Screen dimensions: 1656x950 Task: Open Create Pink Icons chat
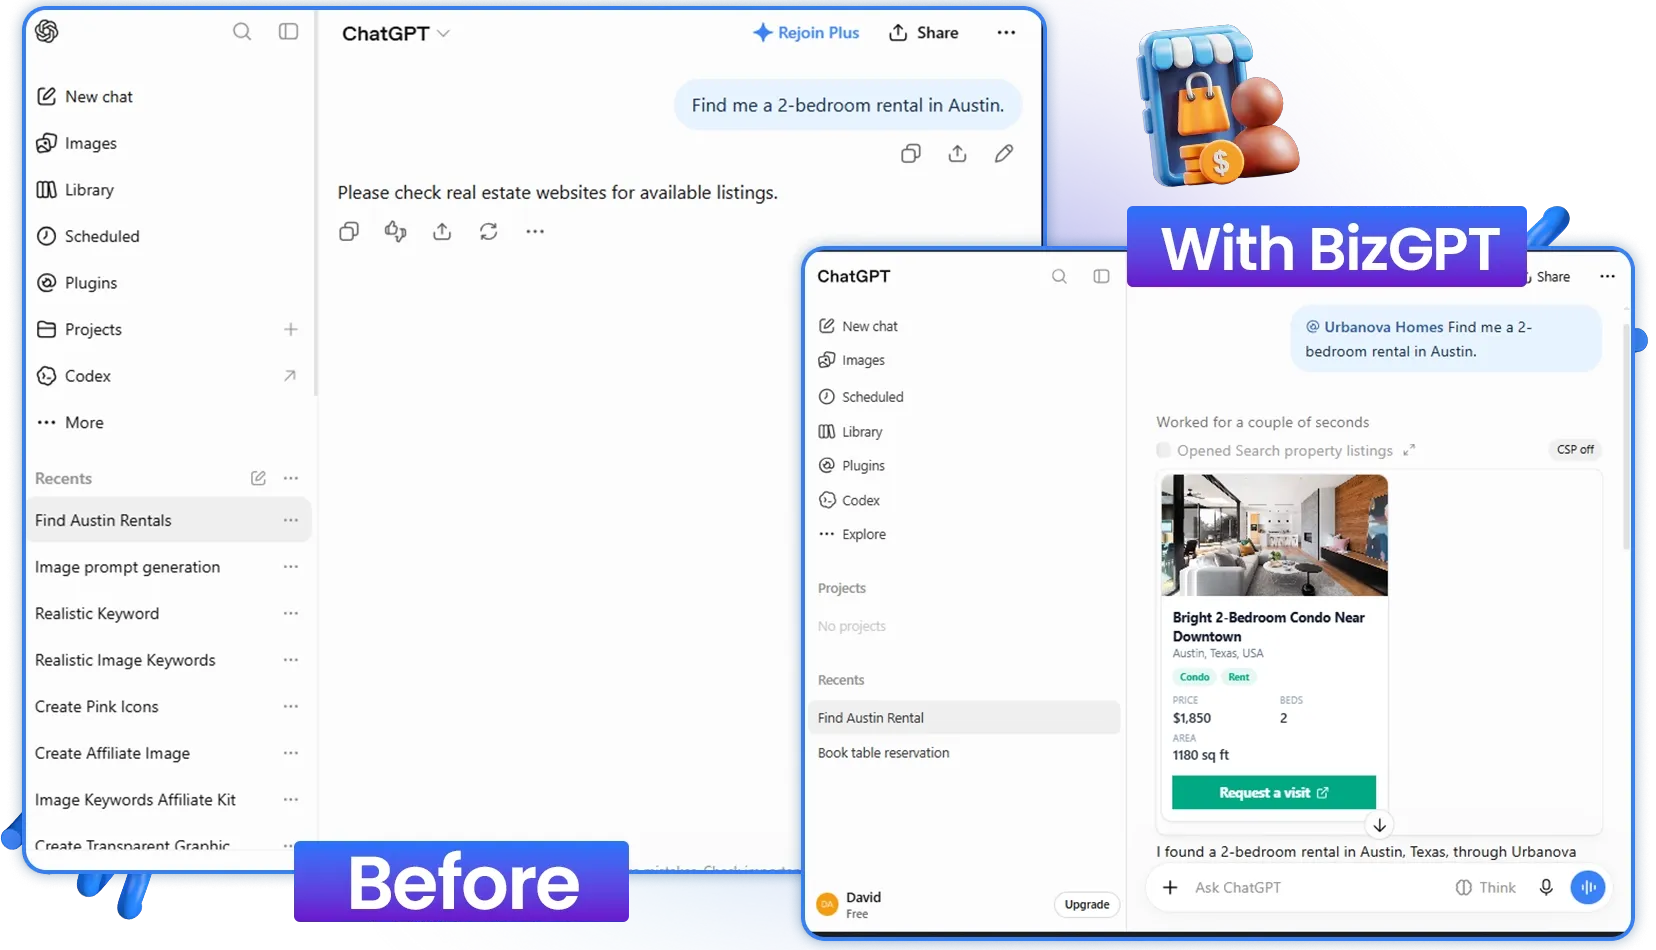pyautogui.click(x=97, y=707)
